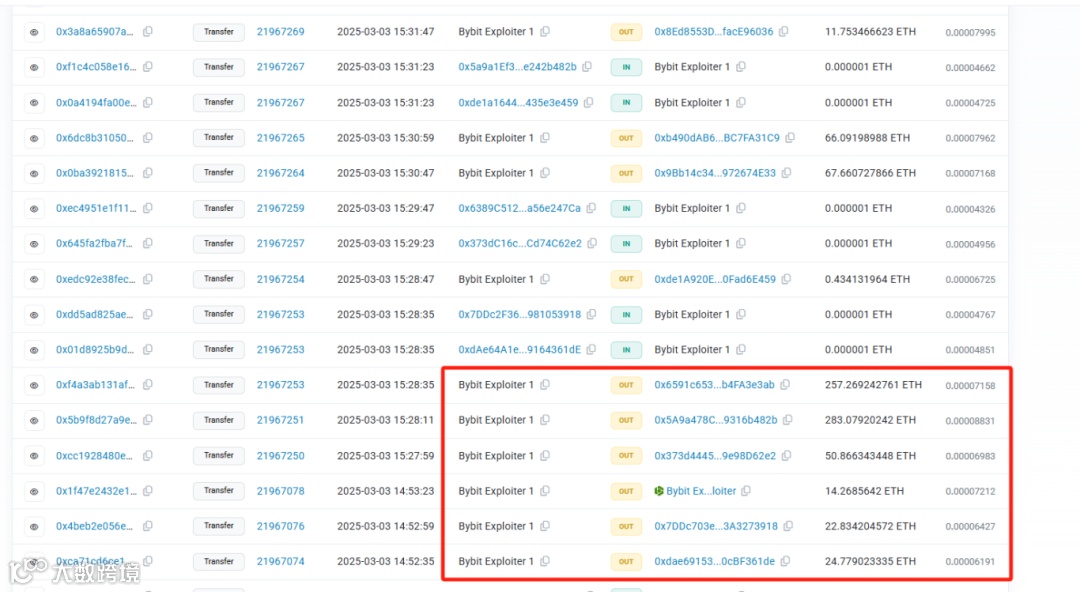1080x592 pixels.
Task: View block 21967265
Action: pyautogui.click(x=280, y=138)
